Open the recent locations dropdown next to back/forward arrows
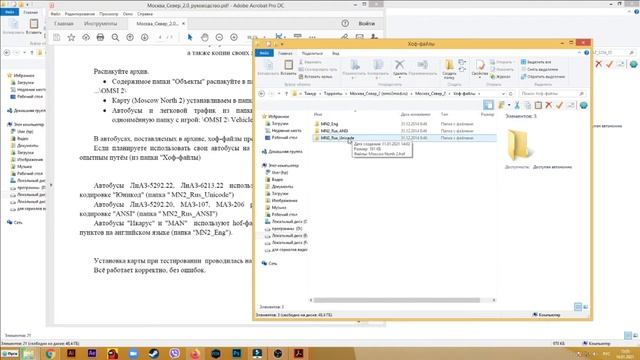Image resolution: width=640 pixels, height=360 pixels. pos(279,94)
